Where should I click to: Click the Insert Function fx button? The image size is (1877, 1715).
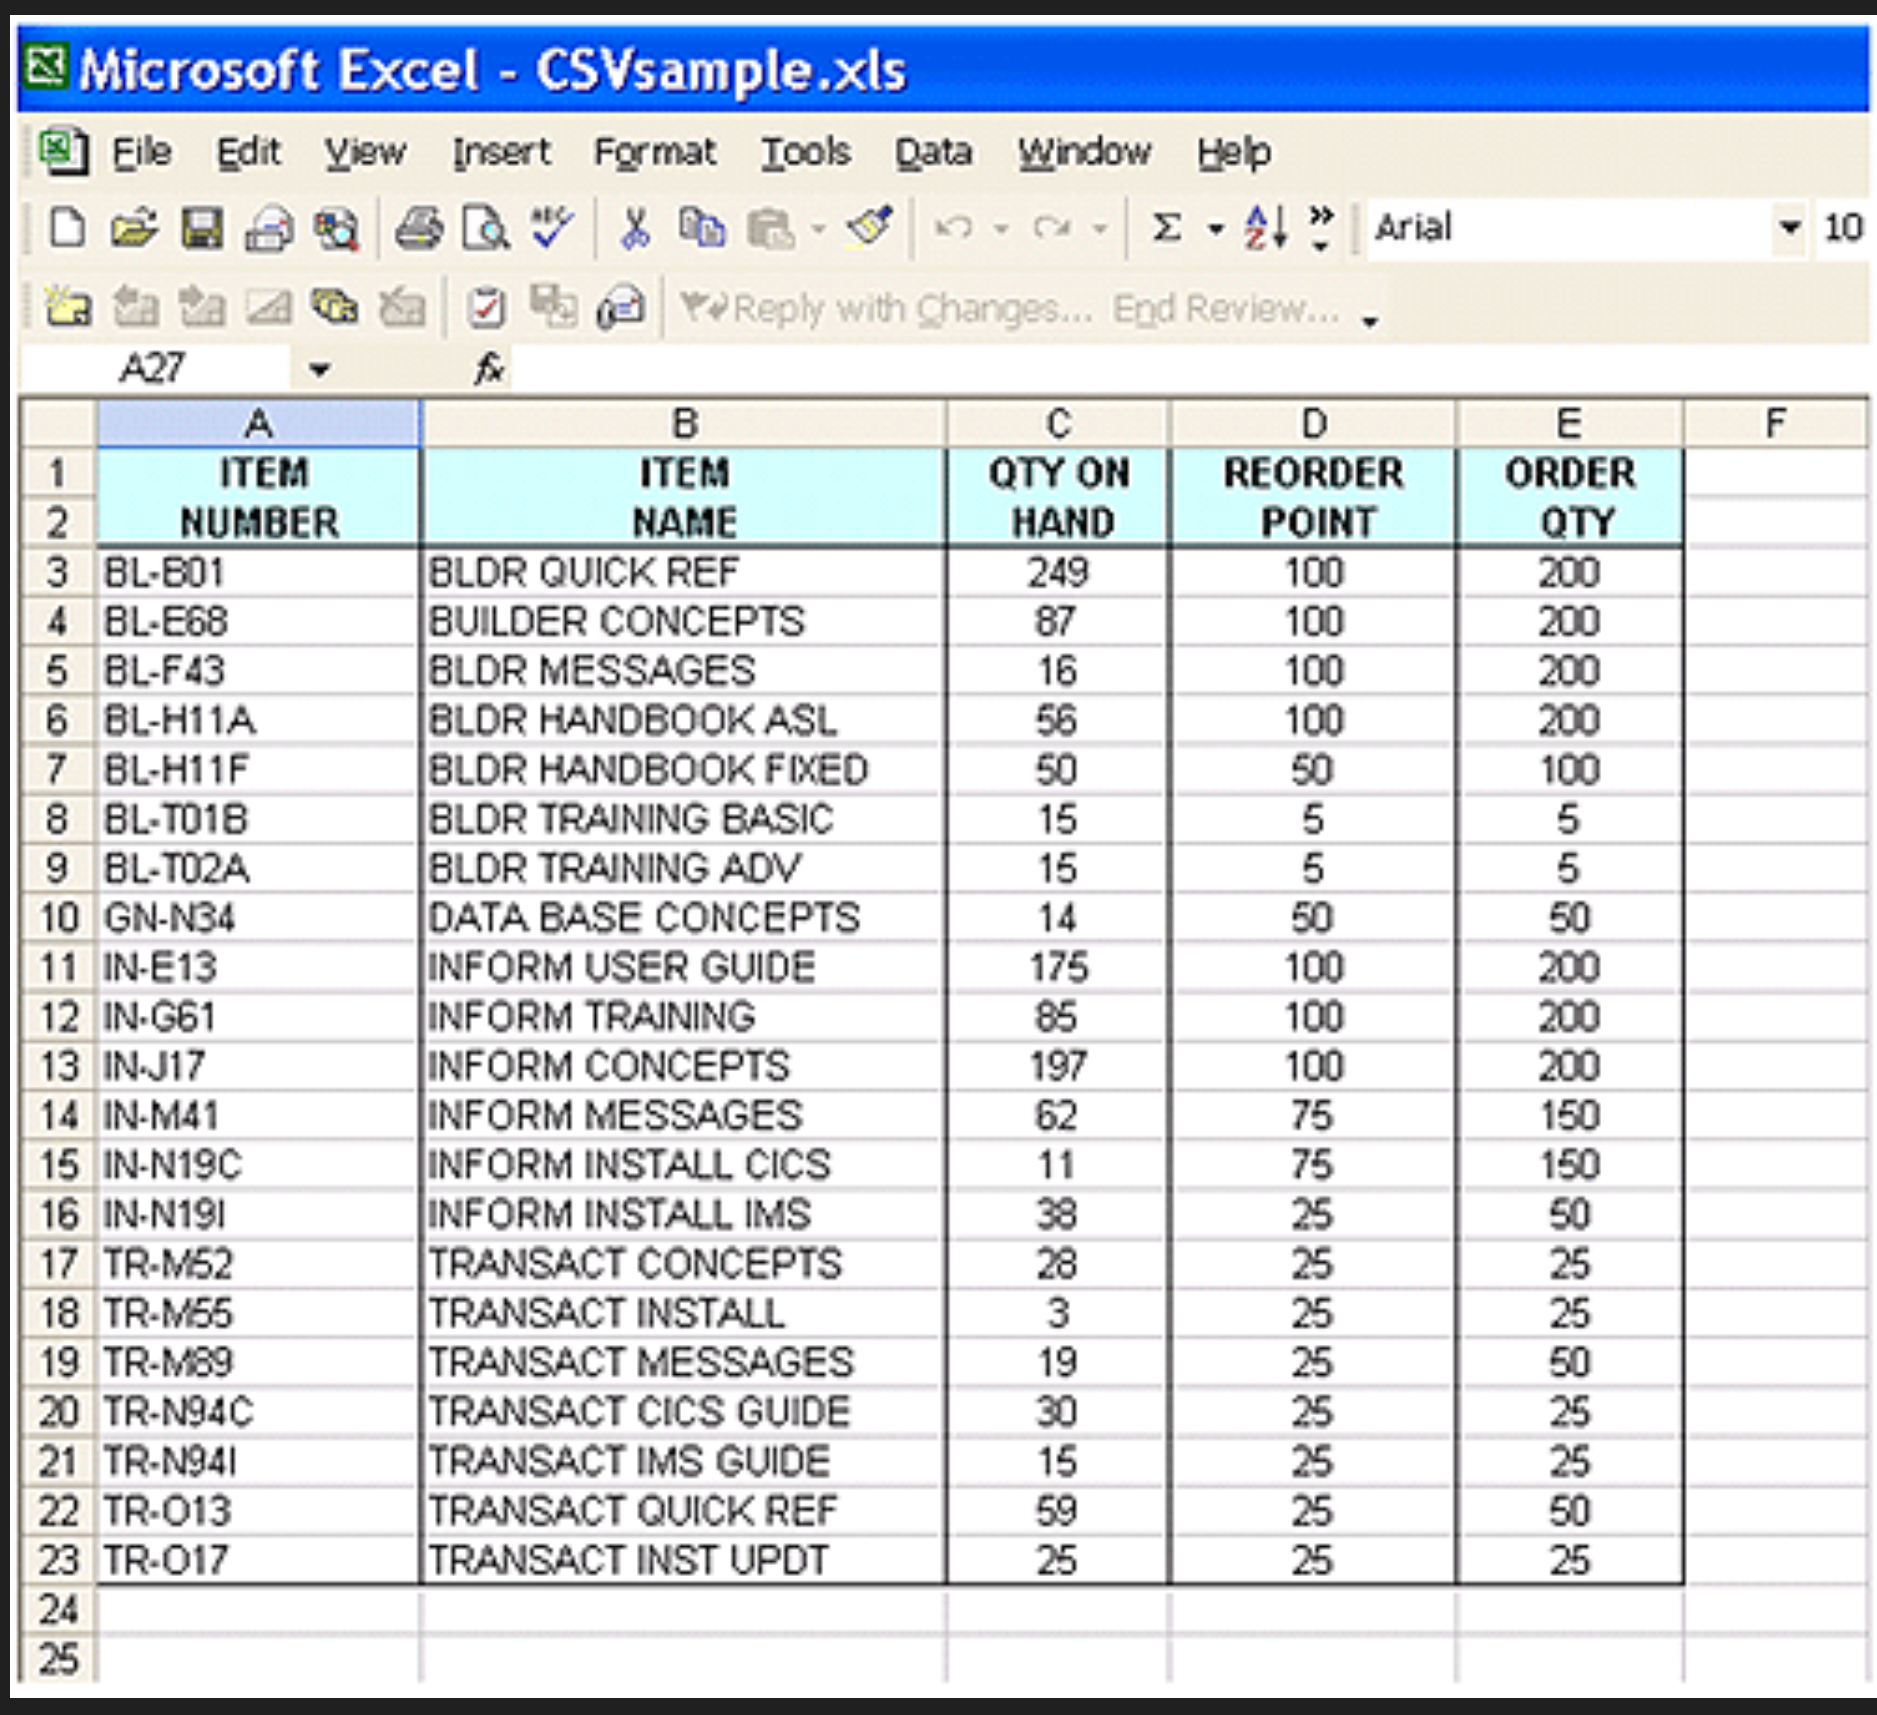(x=488, y=369)
